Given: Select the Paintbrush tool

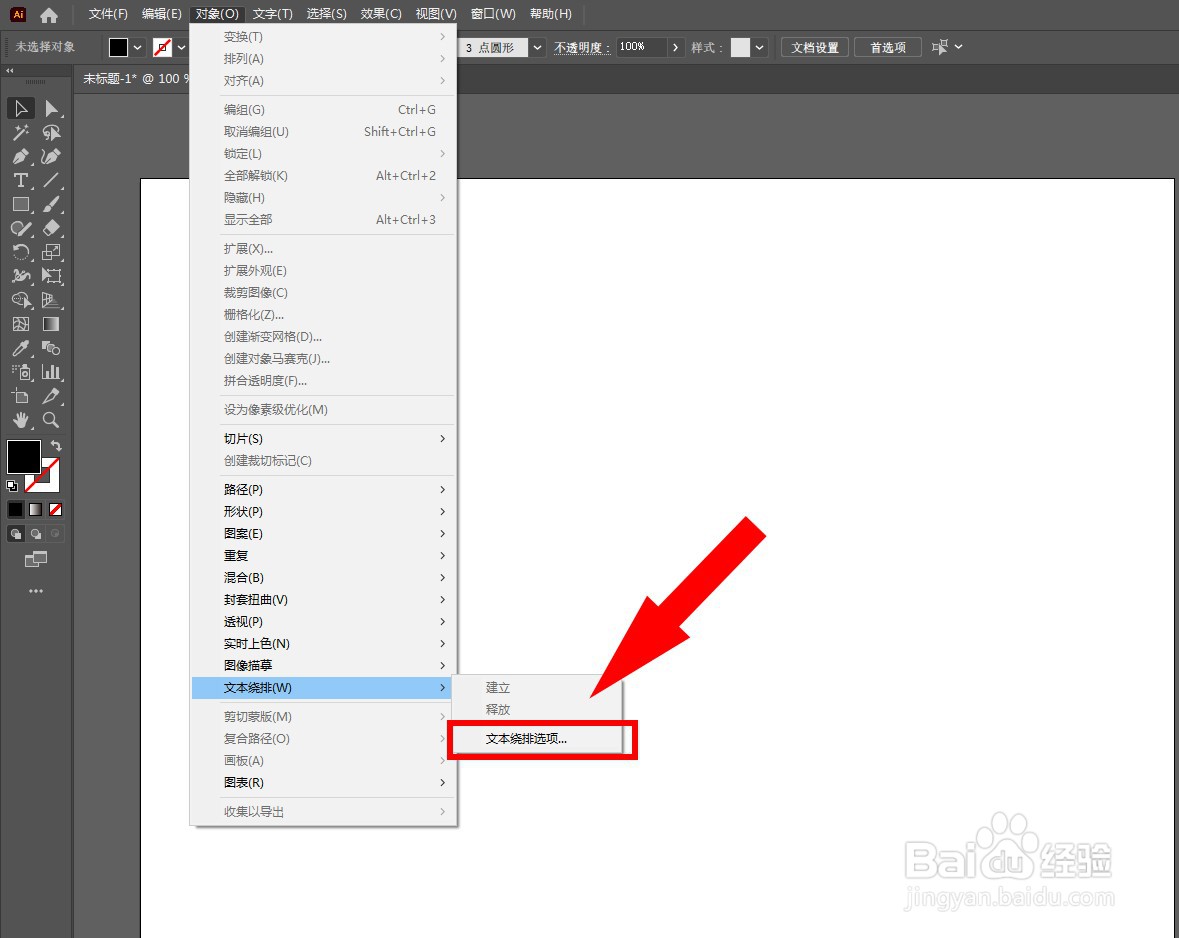Looking at the screenshot, I should click(x=51, y=205).
